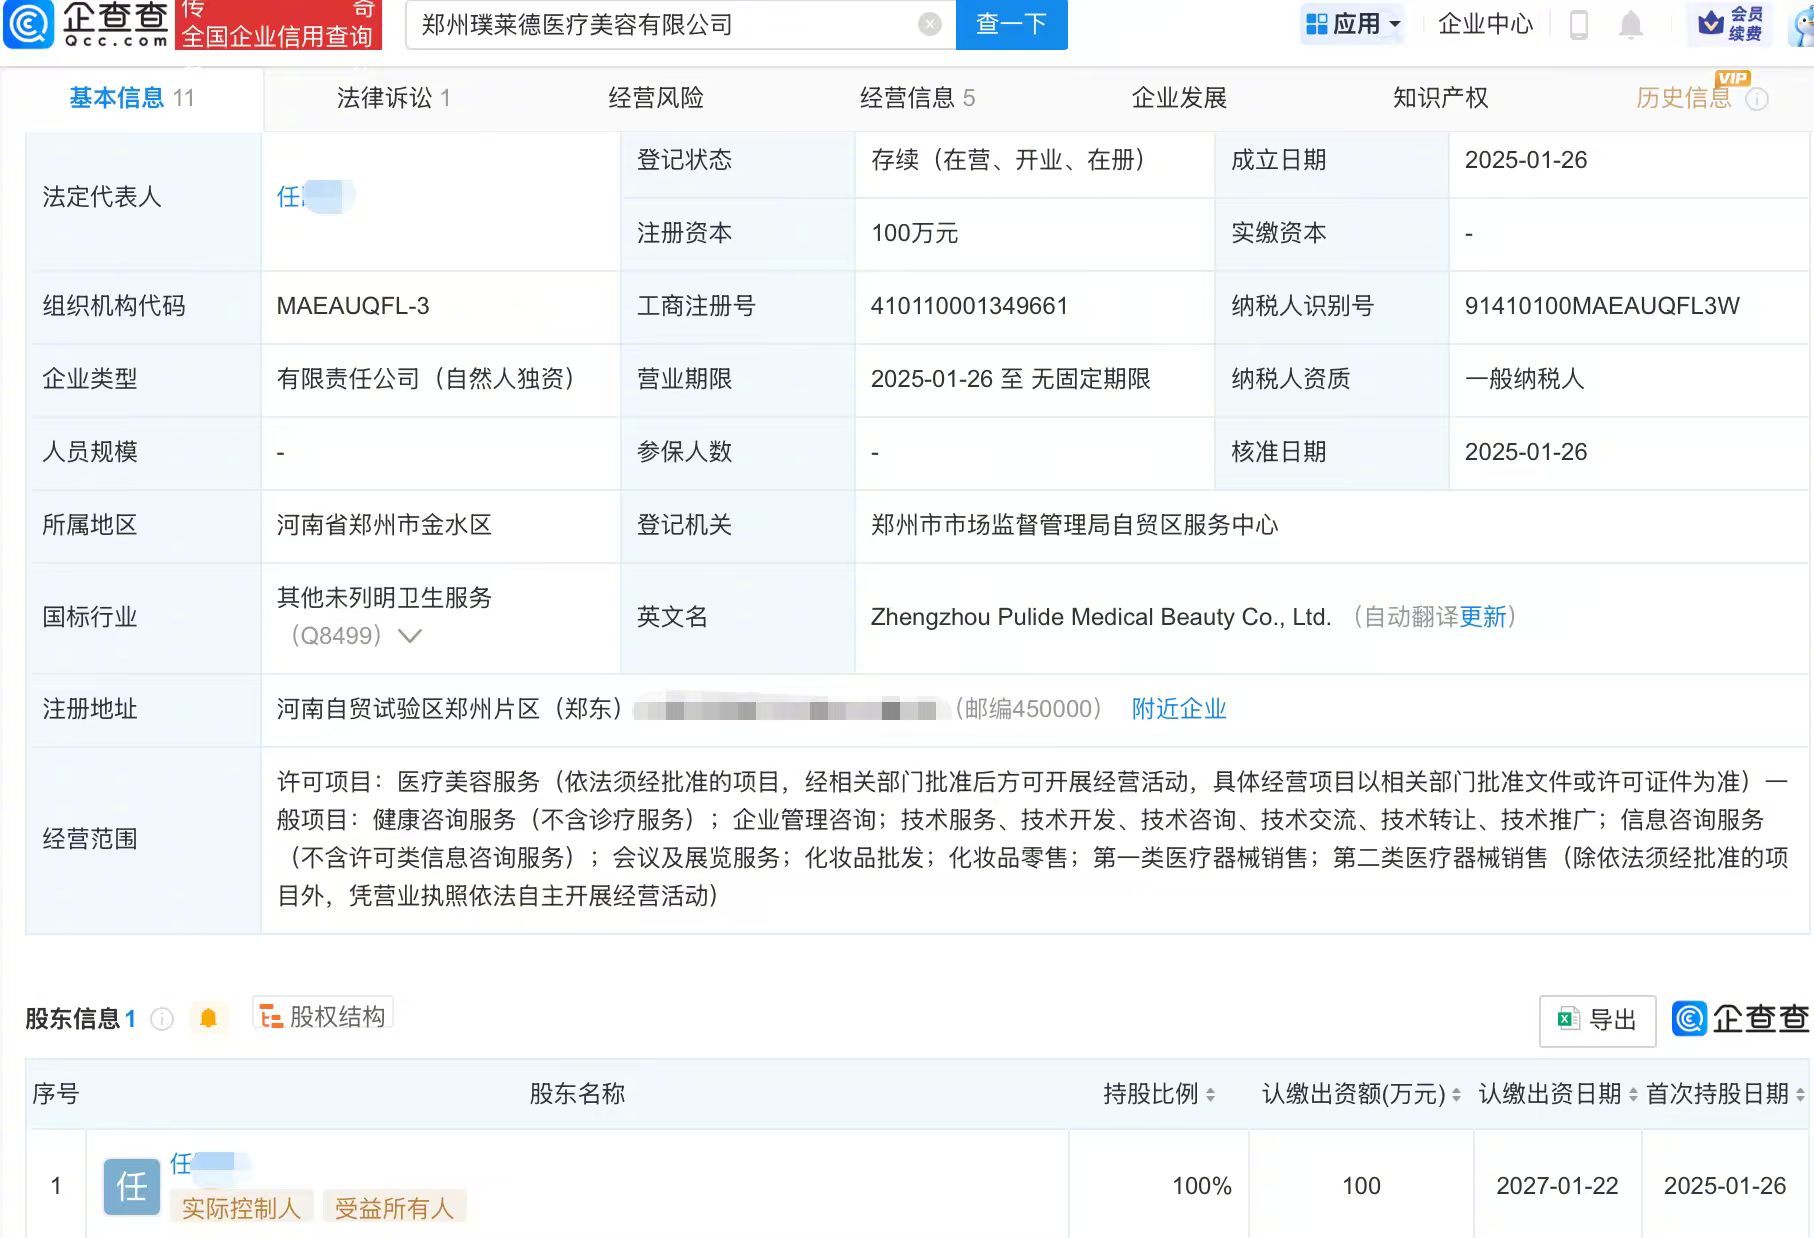Screen dimensions: 1814x1238
Task: Click the shareholder info circle icon
Action: [162, 1019]
